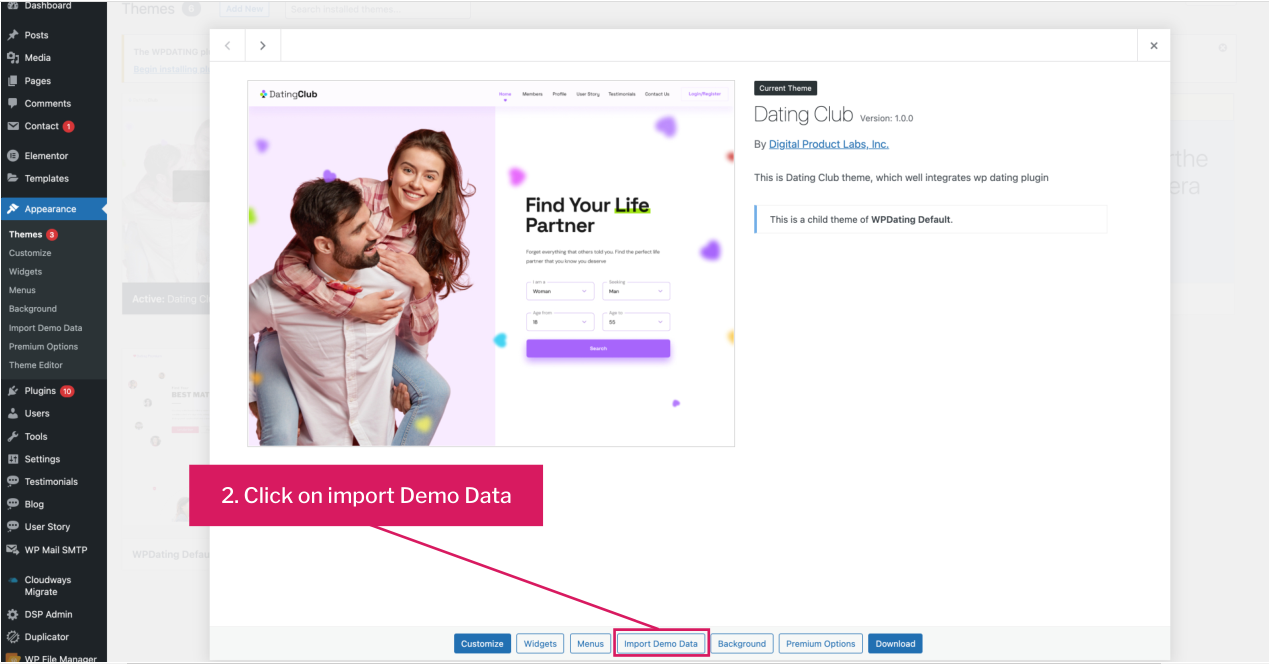Click the Users person icon
The height and width of the screenshot is (664, 1269).
pyautogui.click(x=13, y=413)
